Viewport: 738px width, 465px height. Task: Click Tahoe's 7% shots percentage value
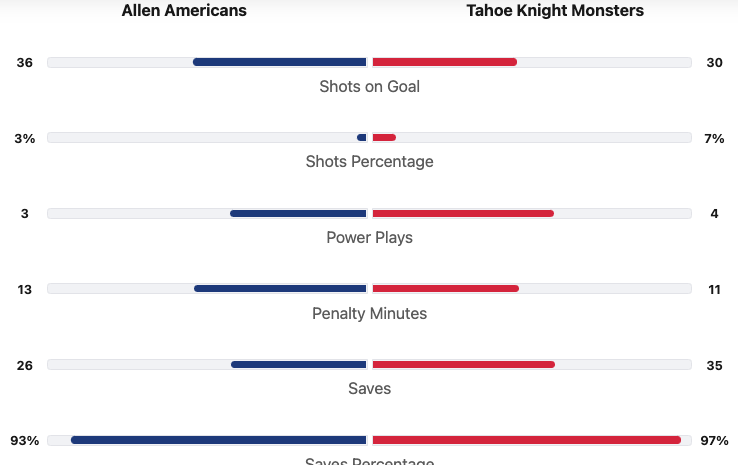click(714, 138)
